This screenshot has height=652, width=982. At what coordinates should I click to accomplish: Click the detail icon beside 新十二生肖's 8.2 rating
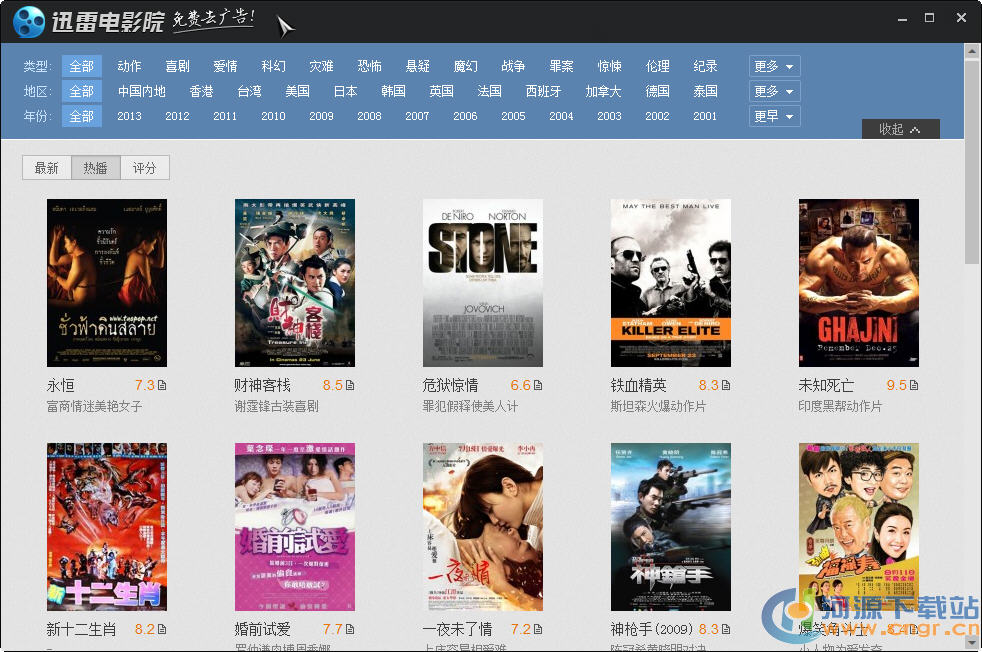(x=162, y=629)
